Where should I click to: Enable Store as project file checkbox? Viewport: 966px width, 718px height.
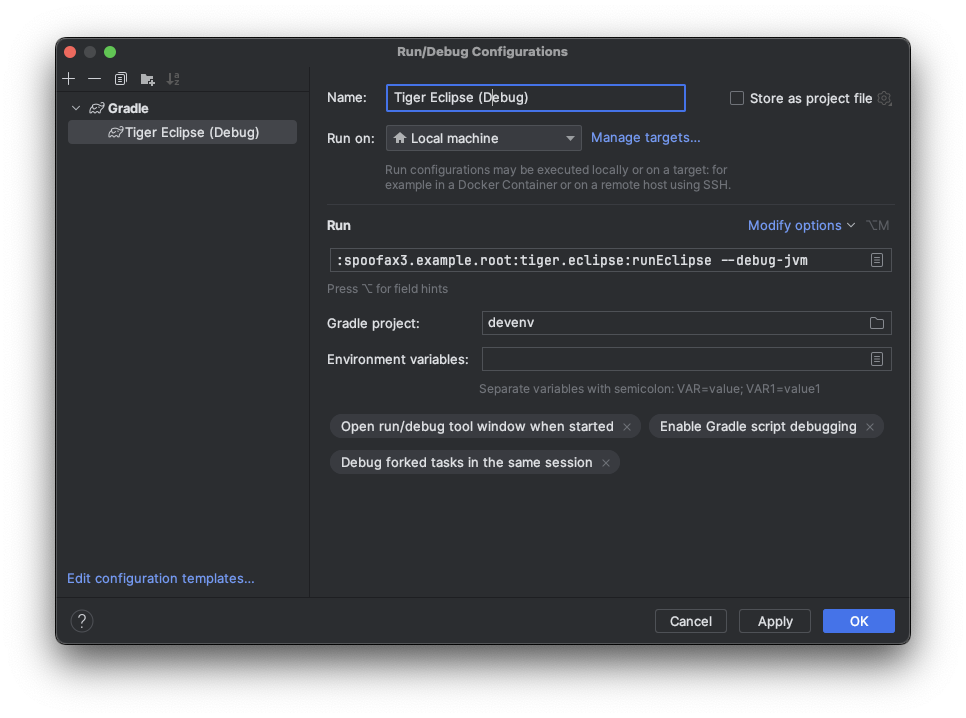coord(737,99)
